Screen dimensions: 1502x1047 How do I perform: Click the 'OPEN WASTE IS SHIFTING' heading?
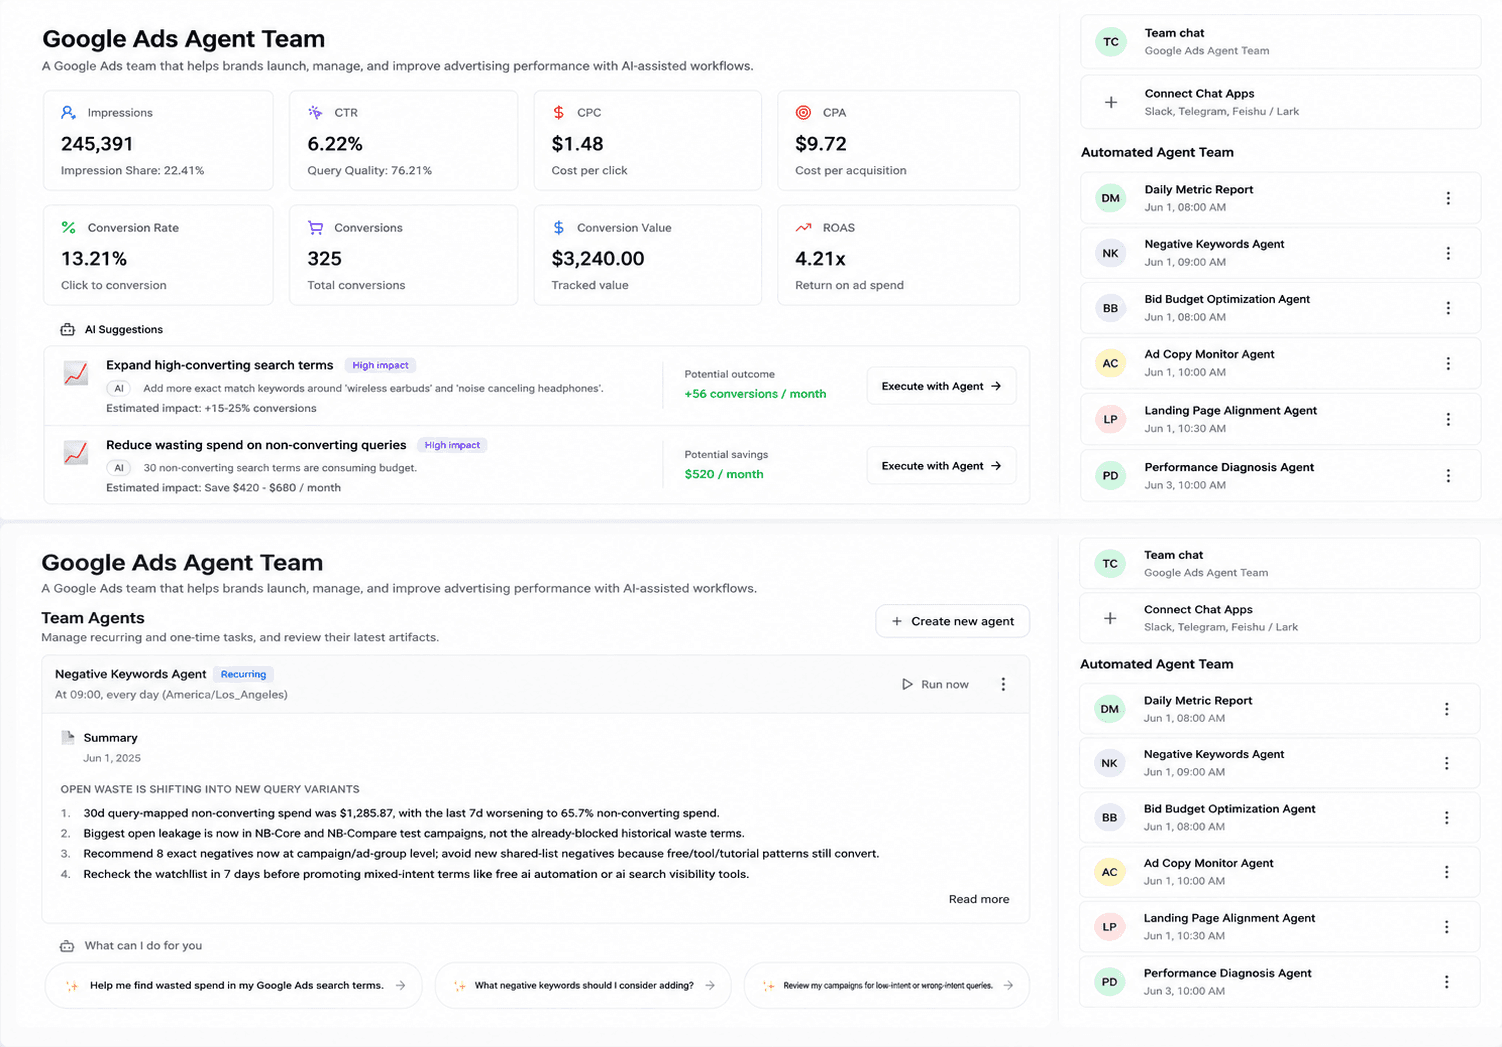click(x=210, y=789)
